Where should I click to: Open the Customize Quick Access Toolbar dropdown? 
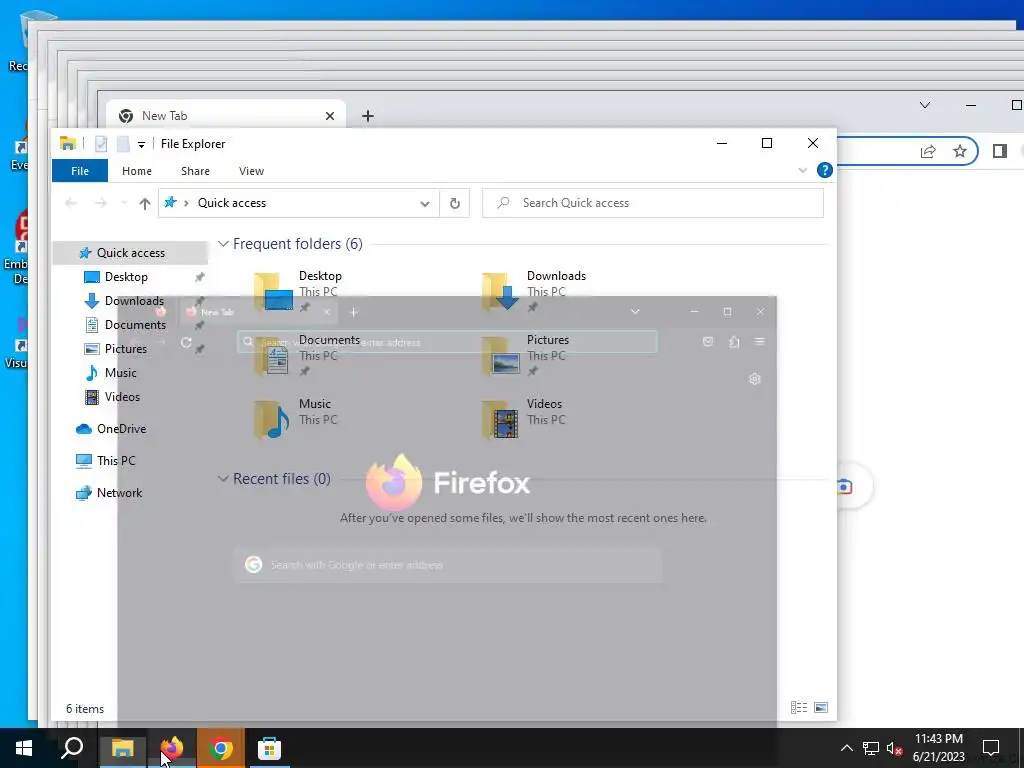click(141, 144)
